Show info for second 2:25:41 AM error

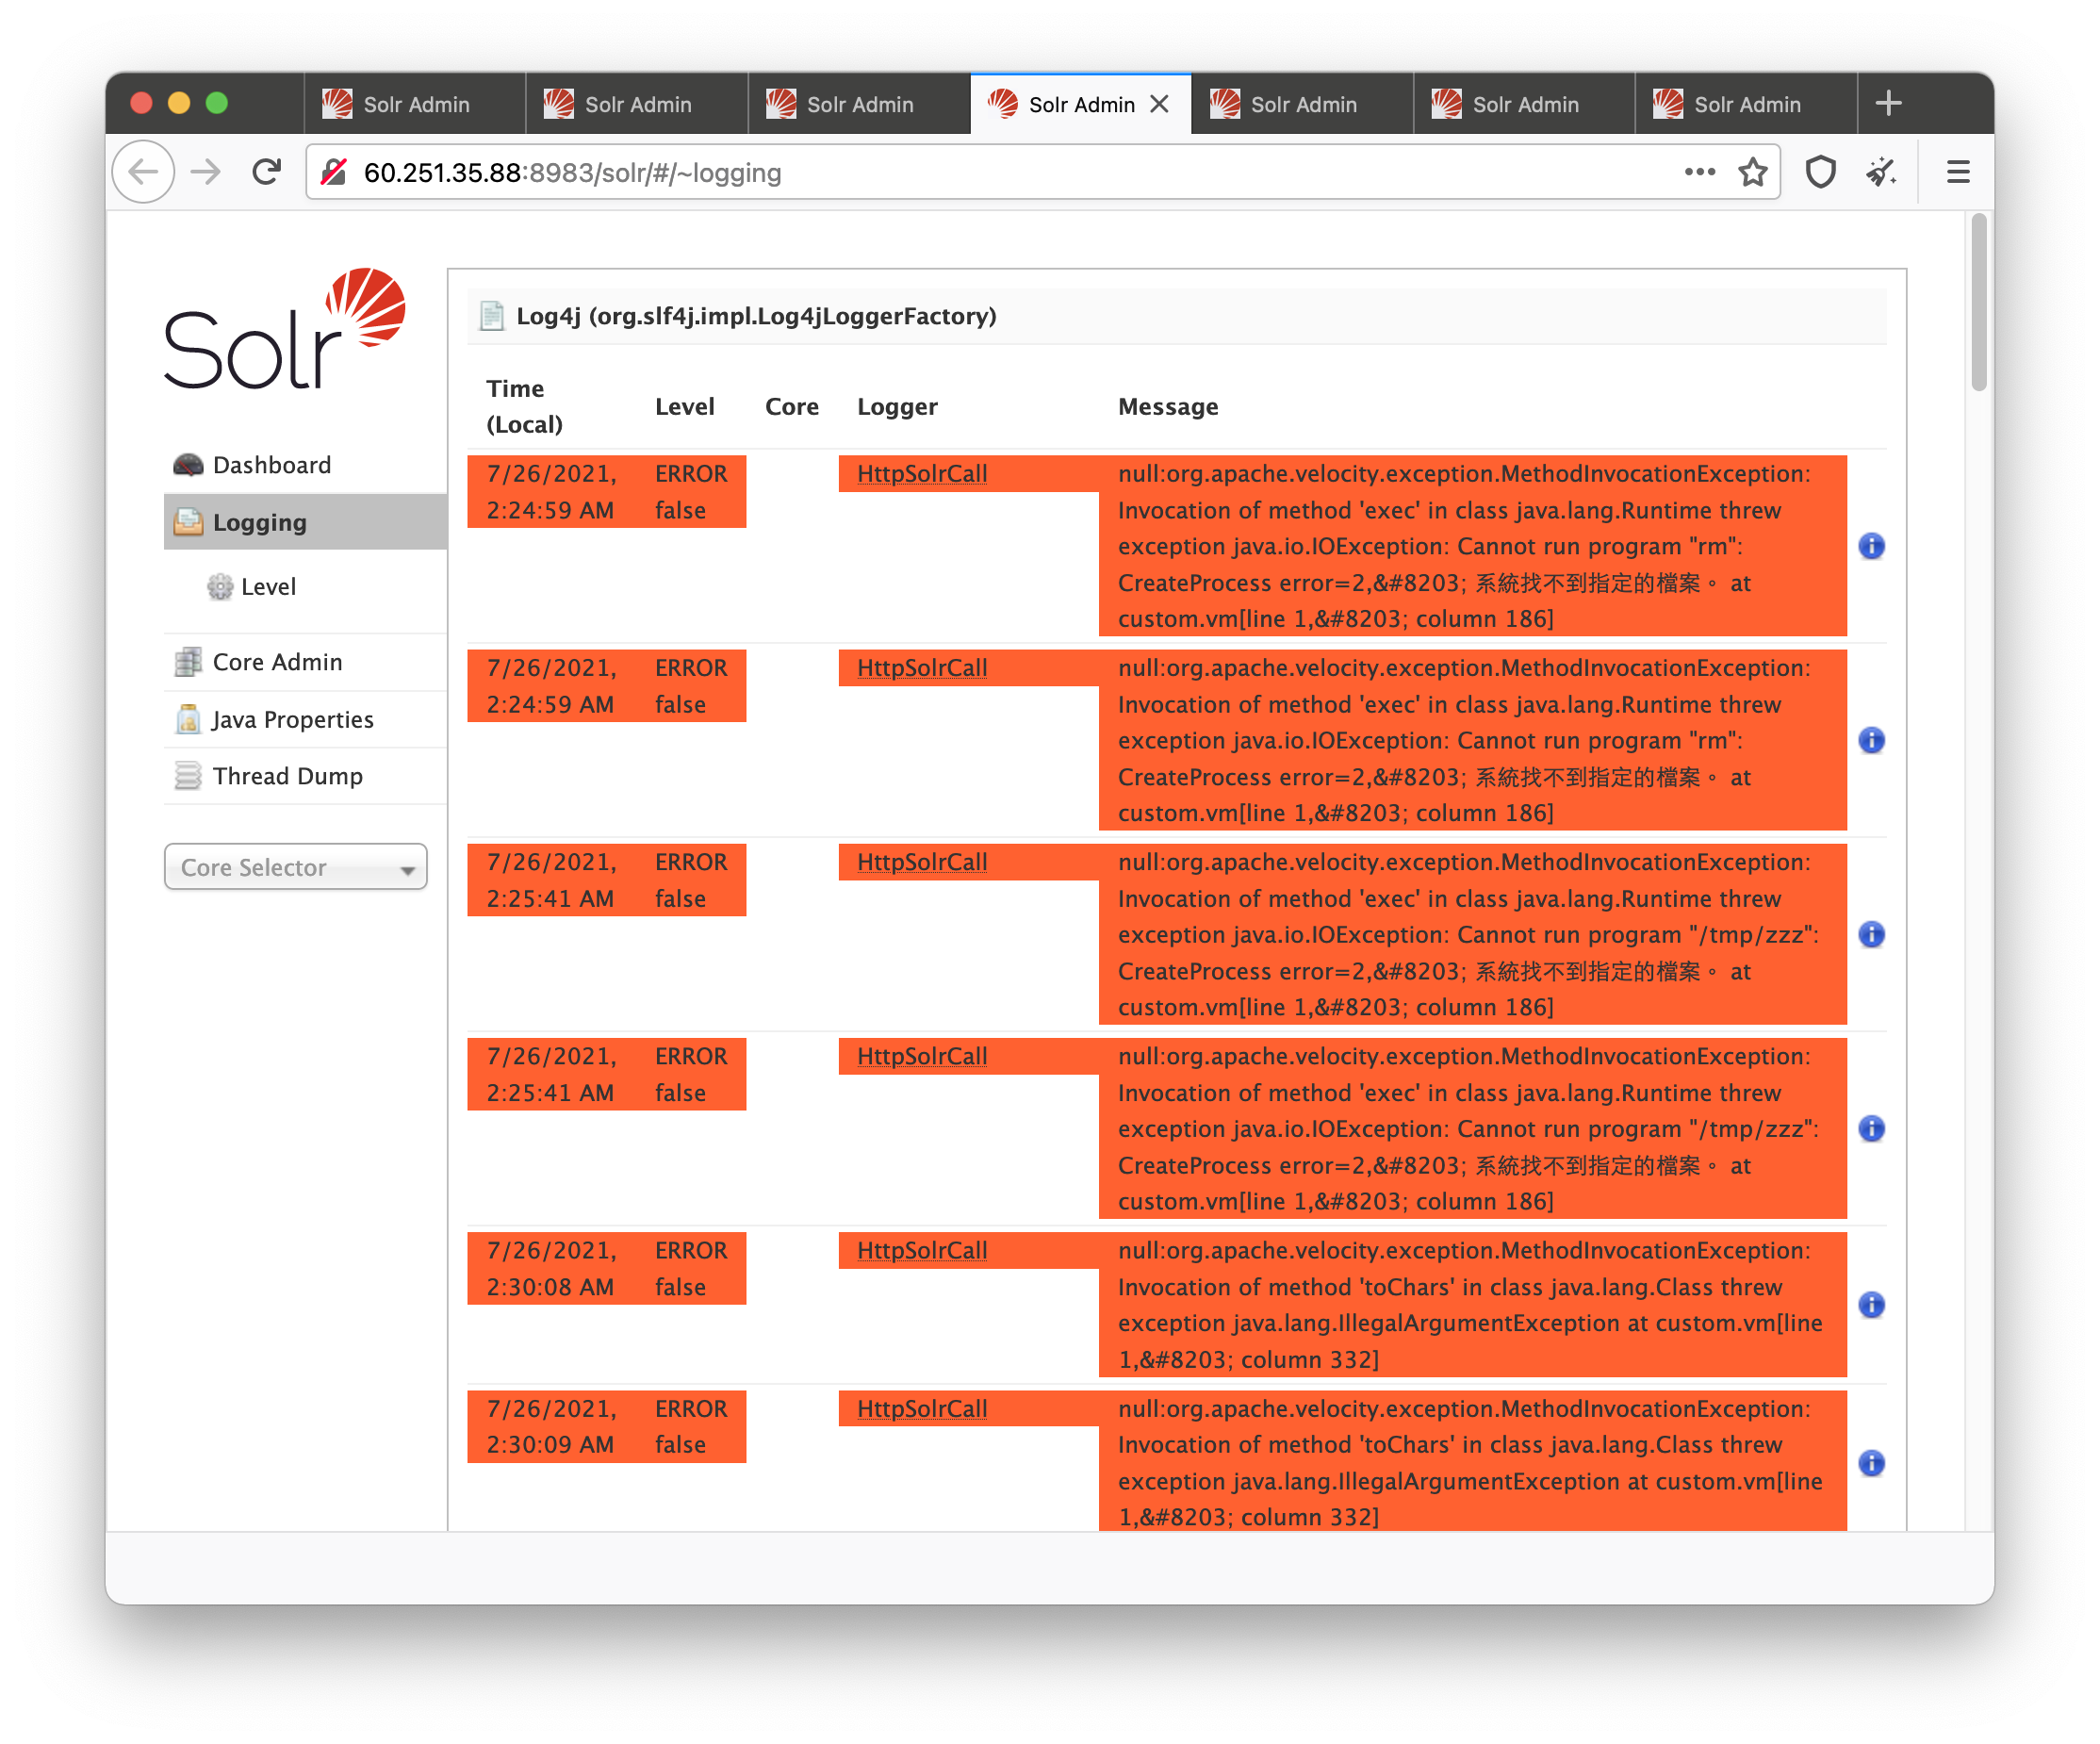click(1871, 1128)
